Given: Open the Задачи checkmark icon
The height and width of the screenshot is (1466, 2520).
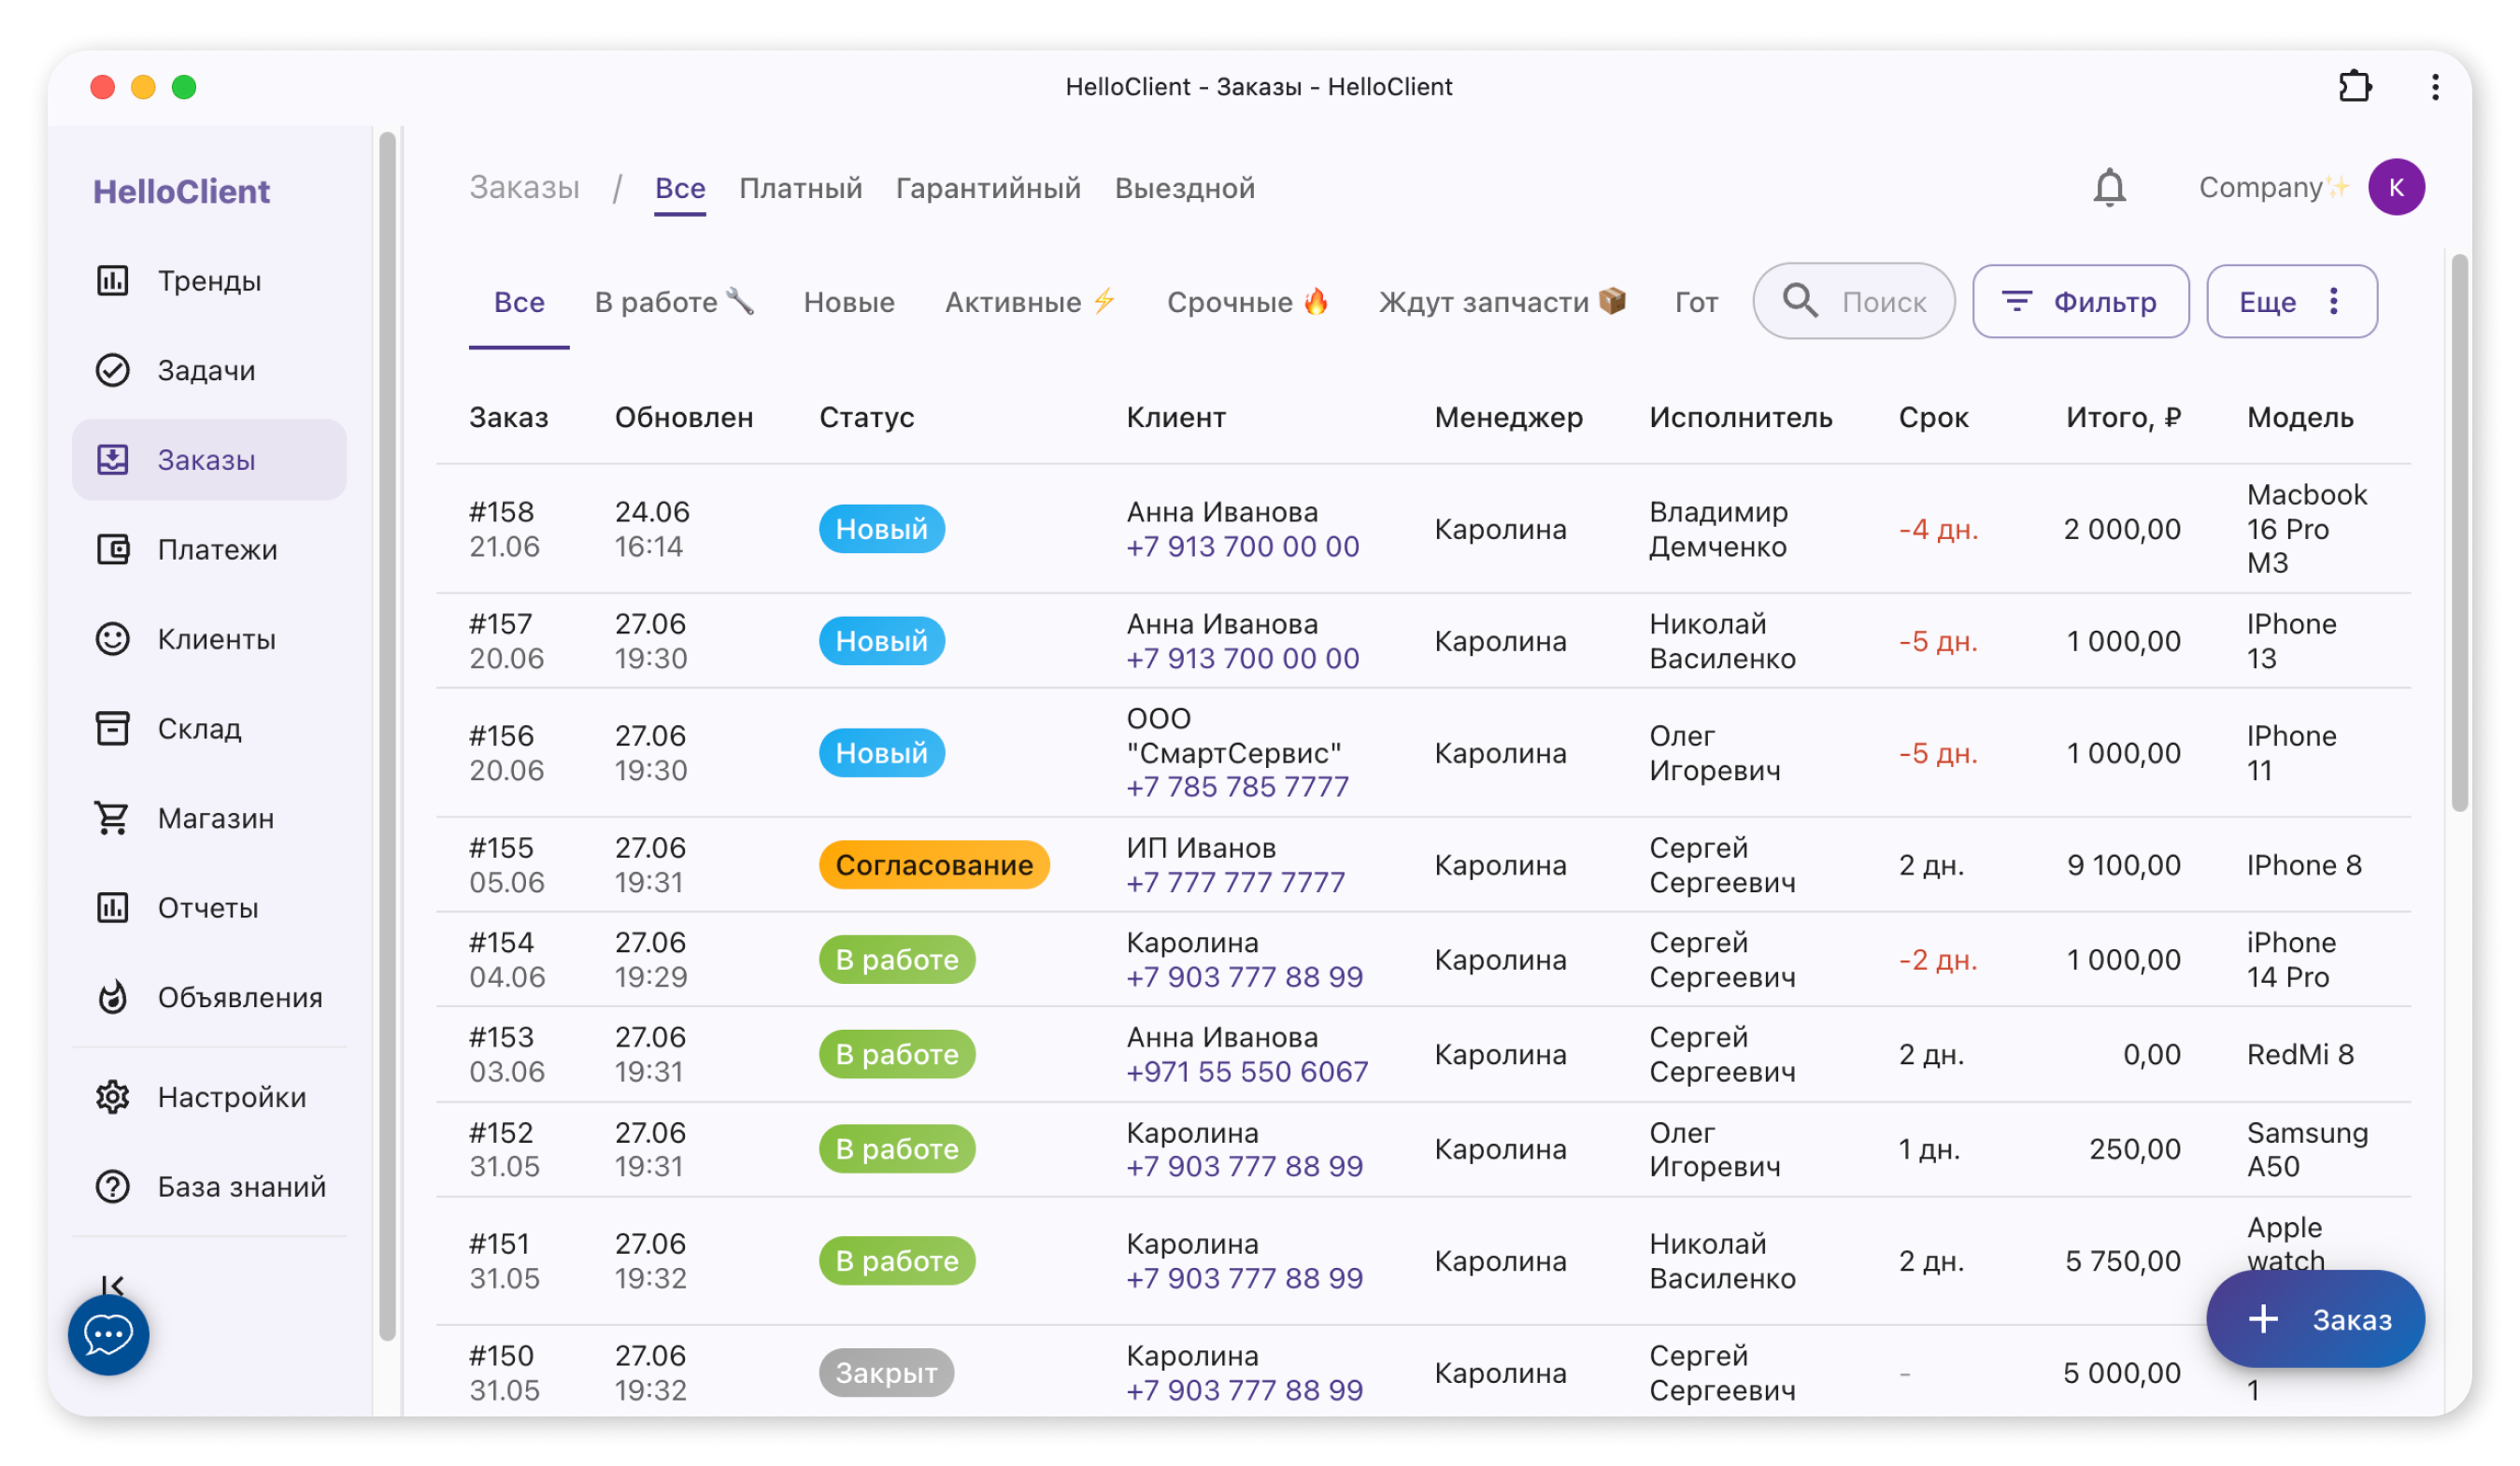Looking at the screenshot, I should [112, 370].
